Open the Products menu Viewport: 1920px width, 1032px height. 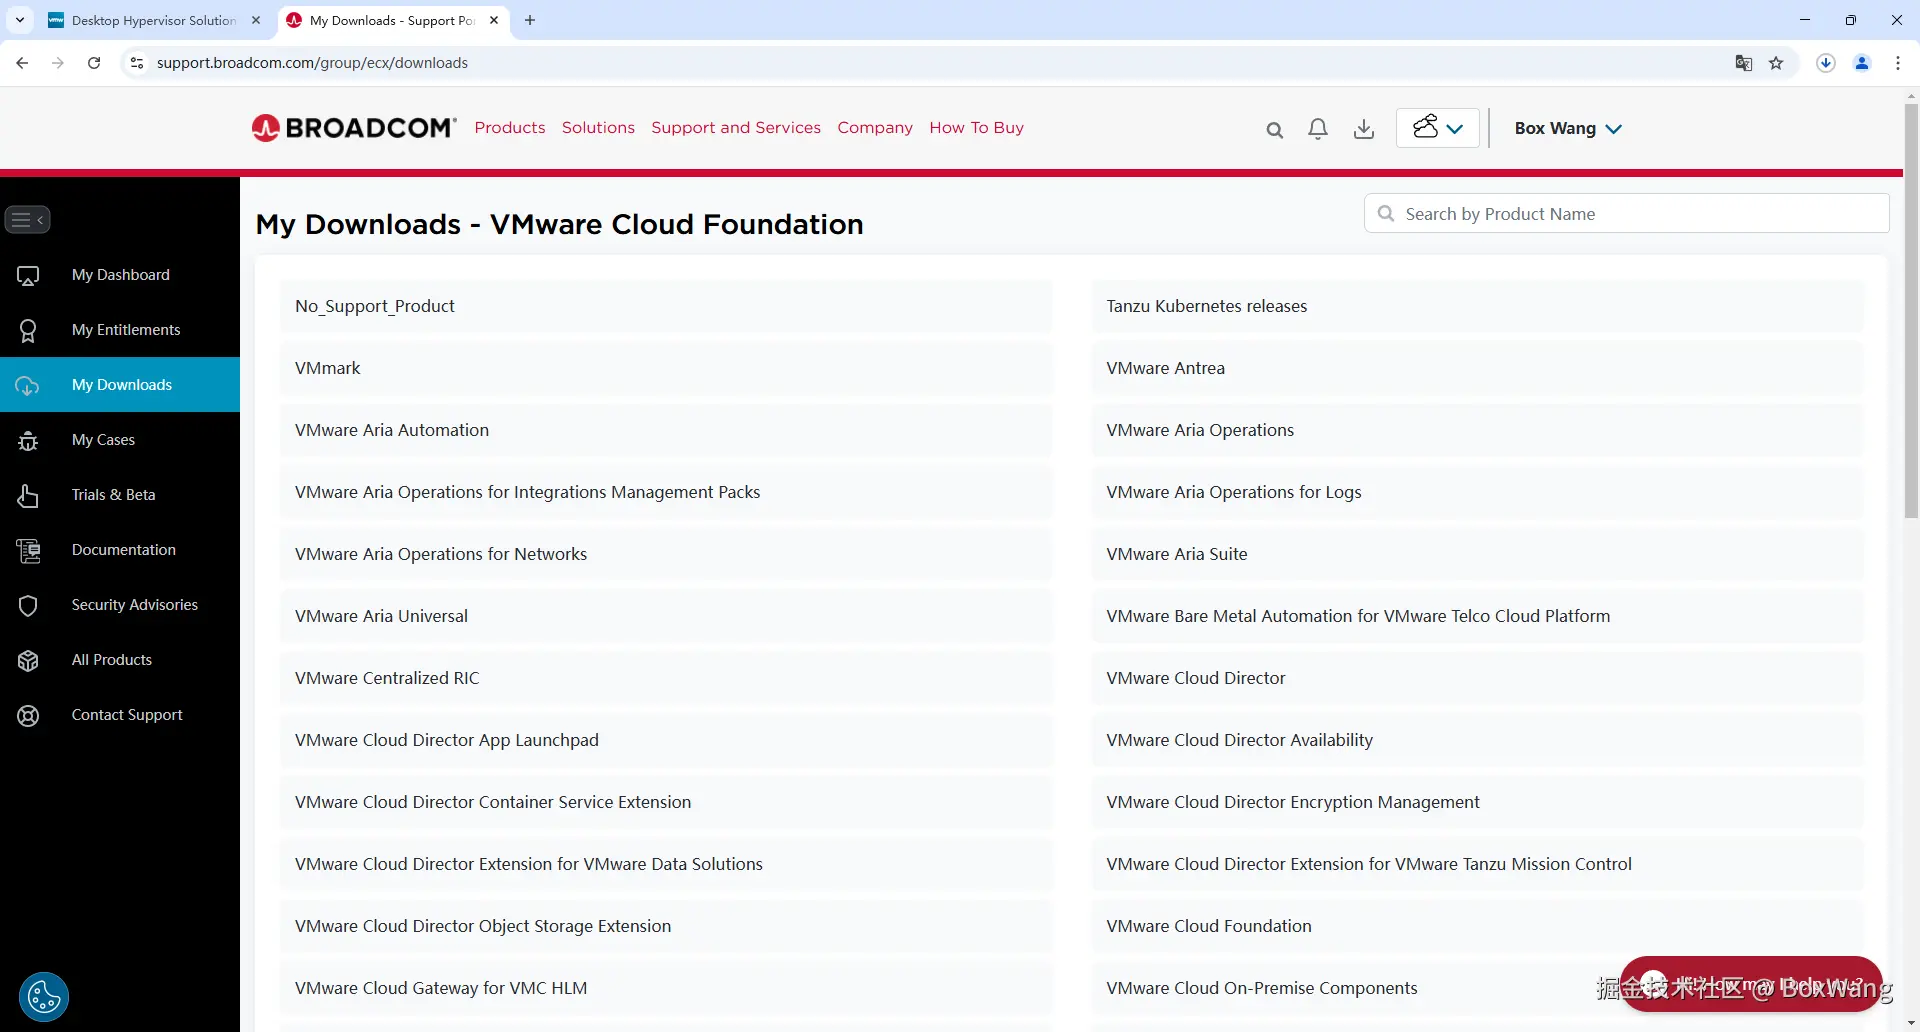pos(510,128)
